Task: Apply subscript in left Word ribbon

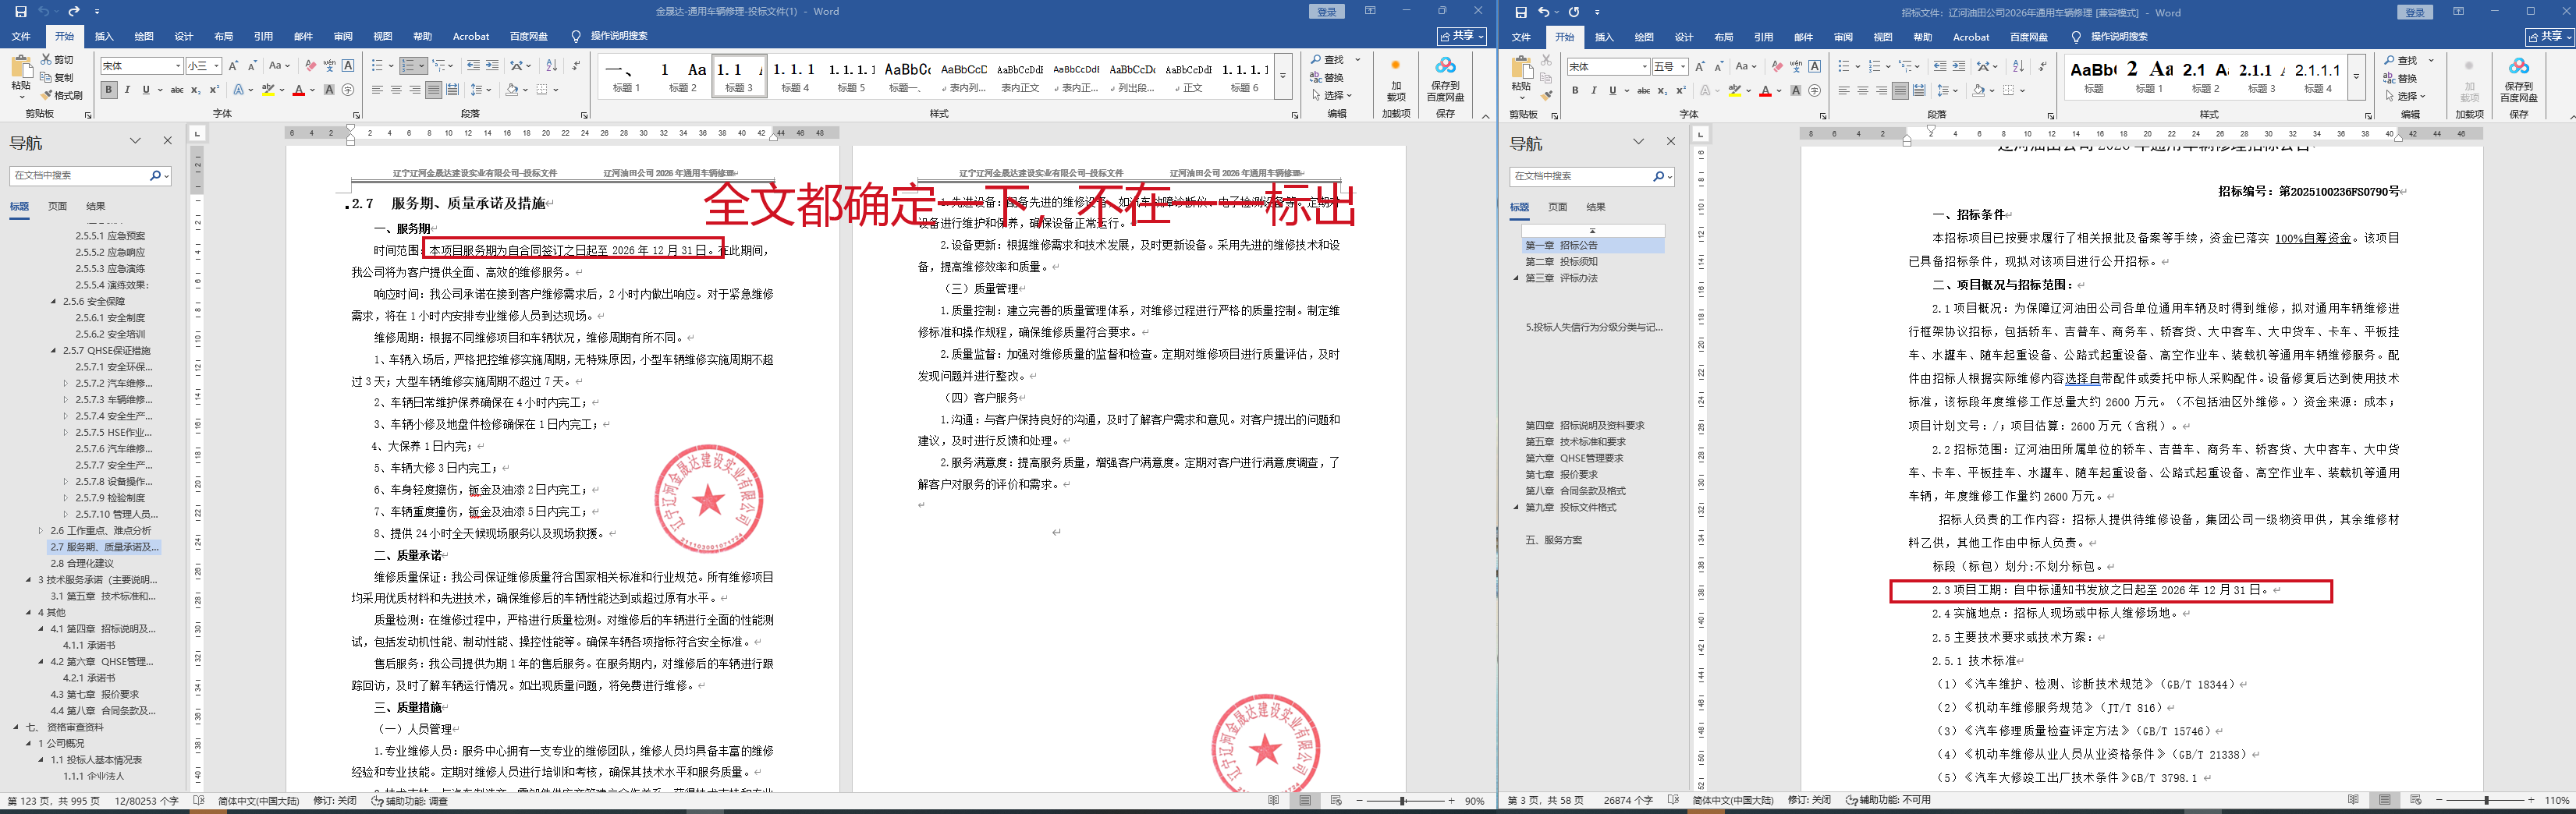Action: 197,90
